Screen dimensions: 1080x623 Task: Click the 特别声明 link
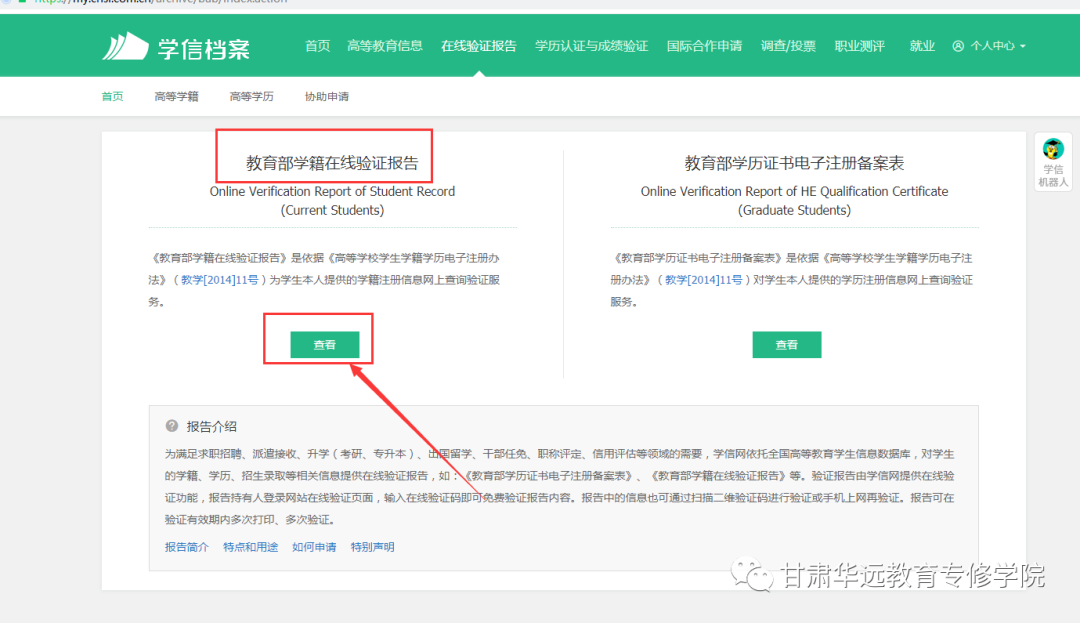(372, 547)
